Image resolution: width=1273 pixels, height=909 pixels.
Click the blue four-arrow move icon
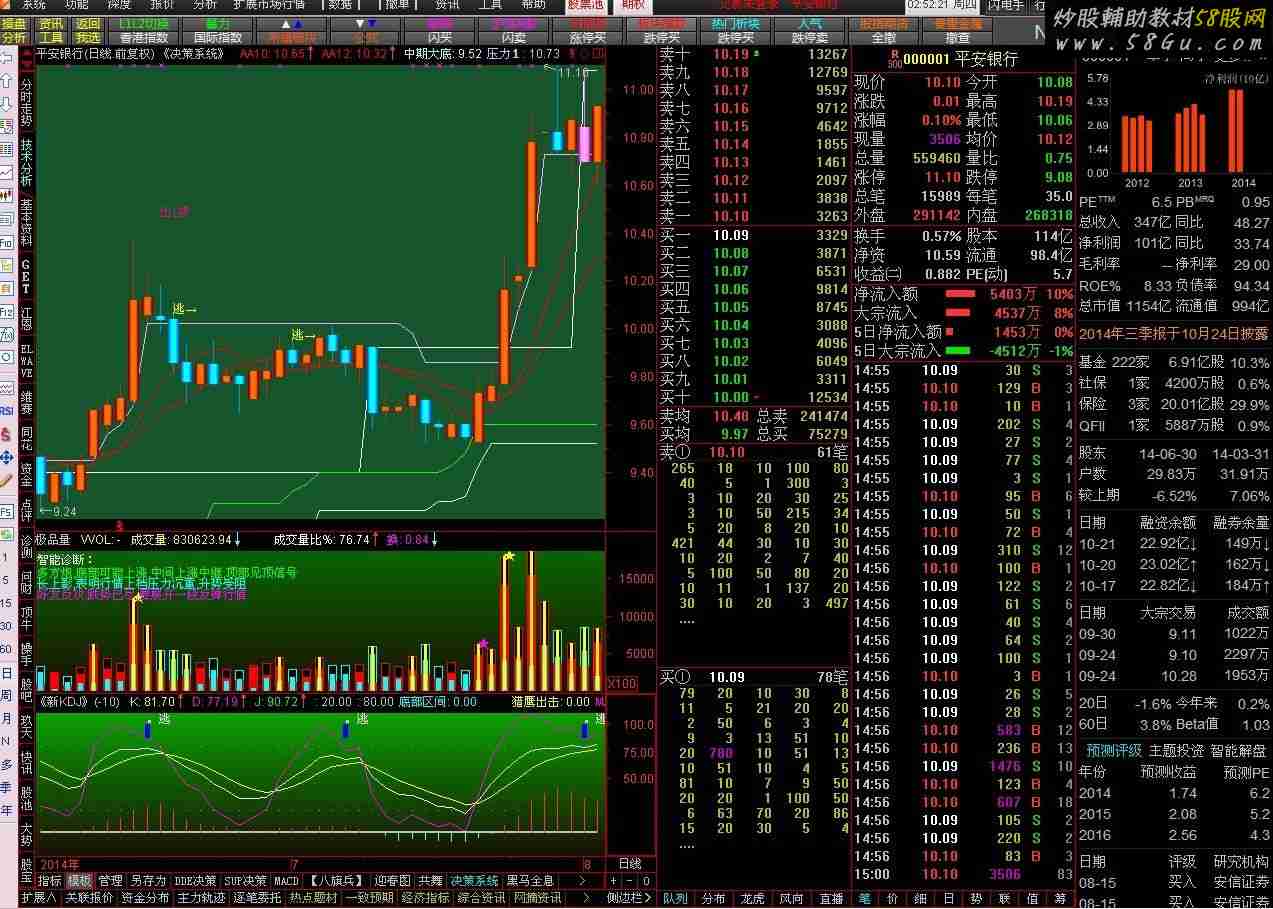pos(6,457)
